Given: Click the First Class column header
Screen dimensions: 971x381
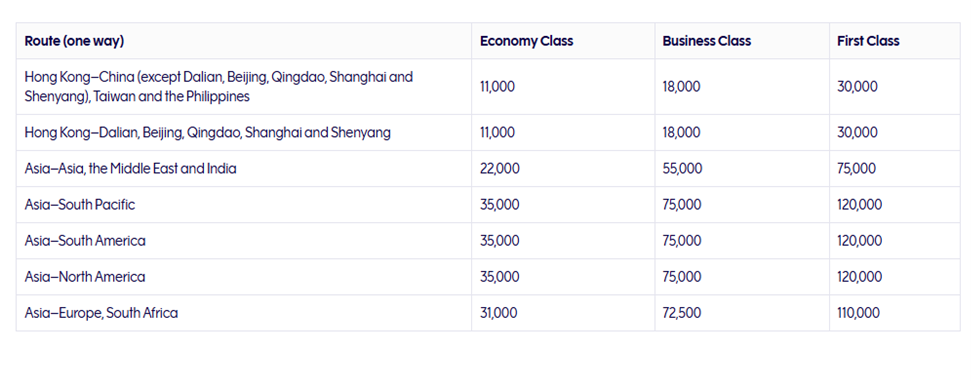Looking at the screenshot, I should [x=868, y=41].
